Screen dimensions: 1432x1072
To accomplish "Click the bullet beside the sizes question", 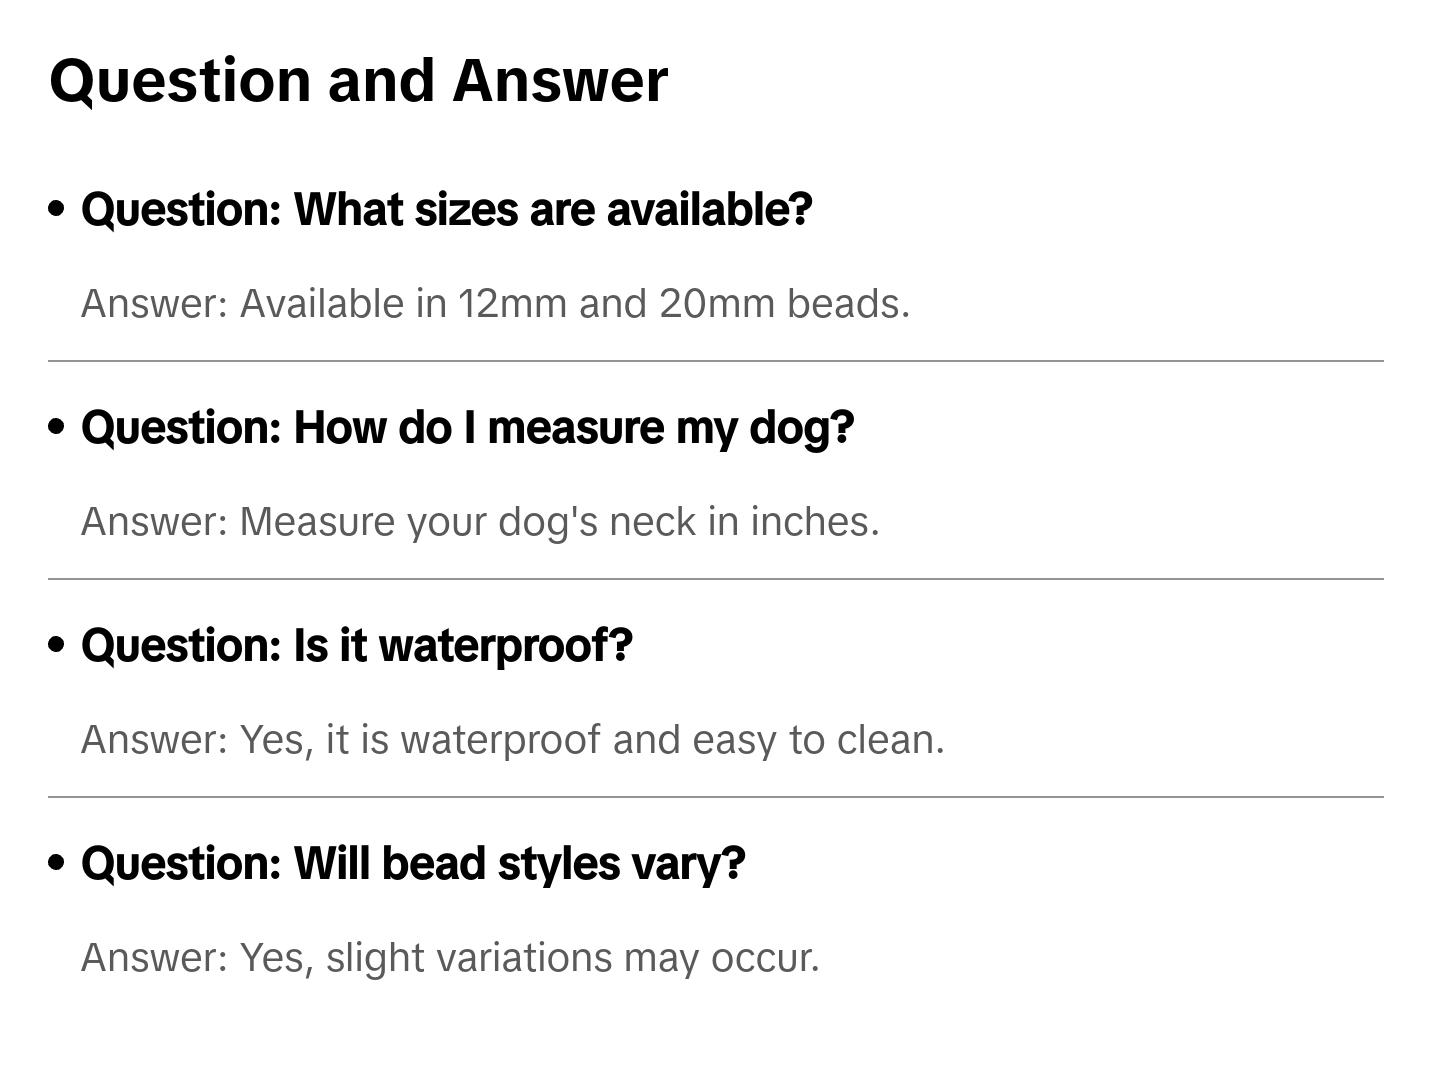I will 57,209.
